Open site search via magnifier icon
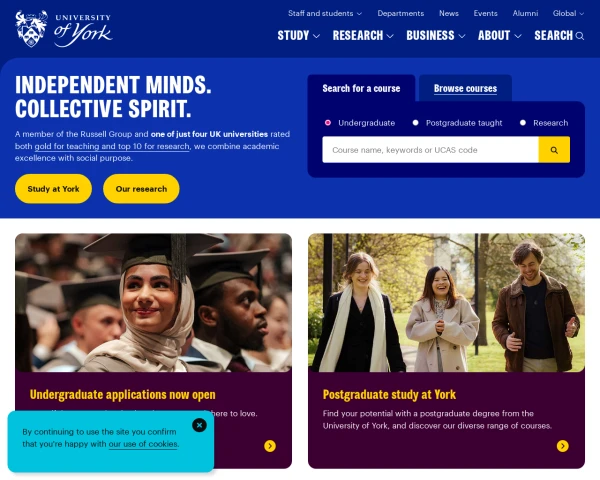 click(580, 36)
